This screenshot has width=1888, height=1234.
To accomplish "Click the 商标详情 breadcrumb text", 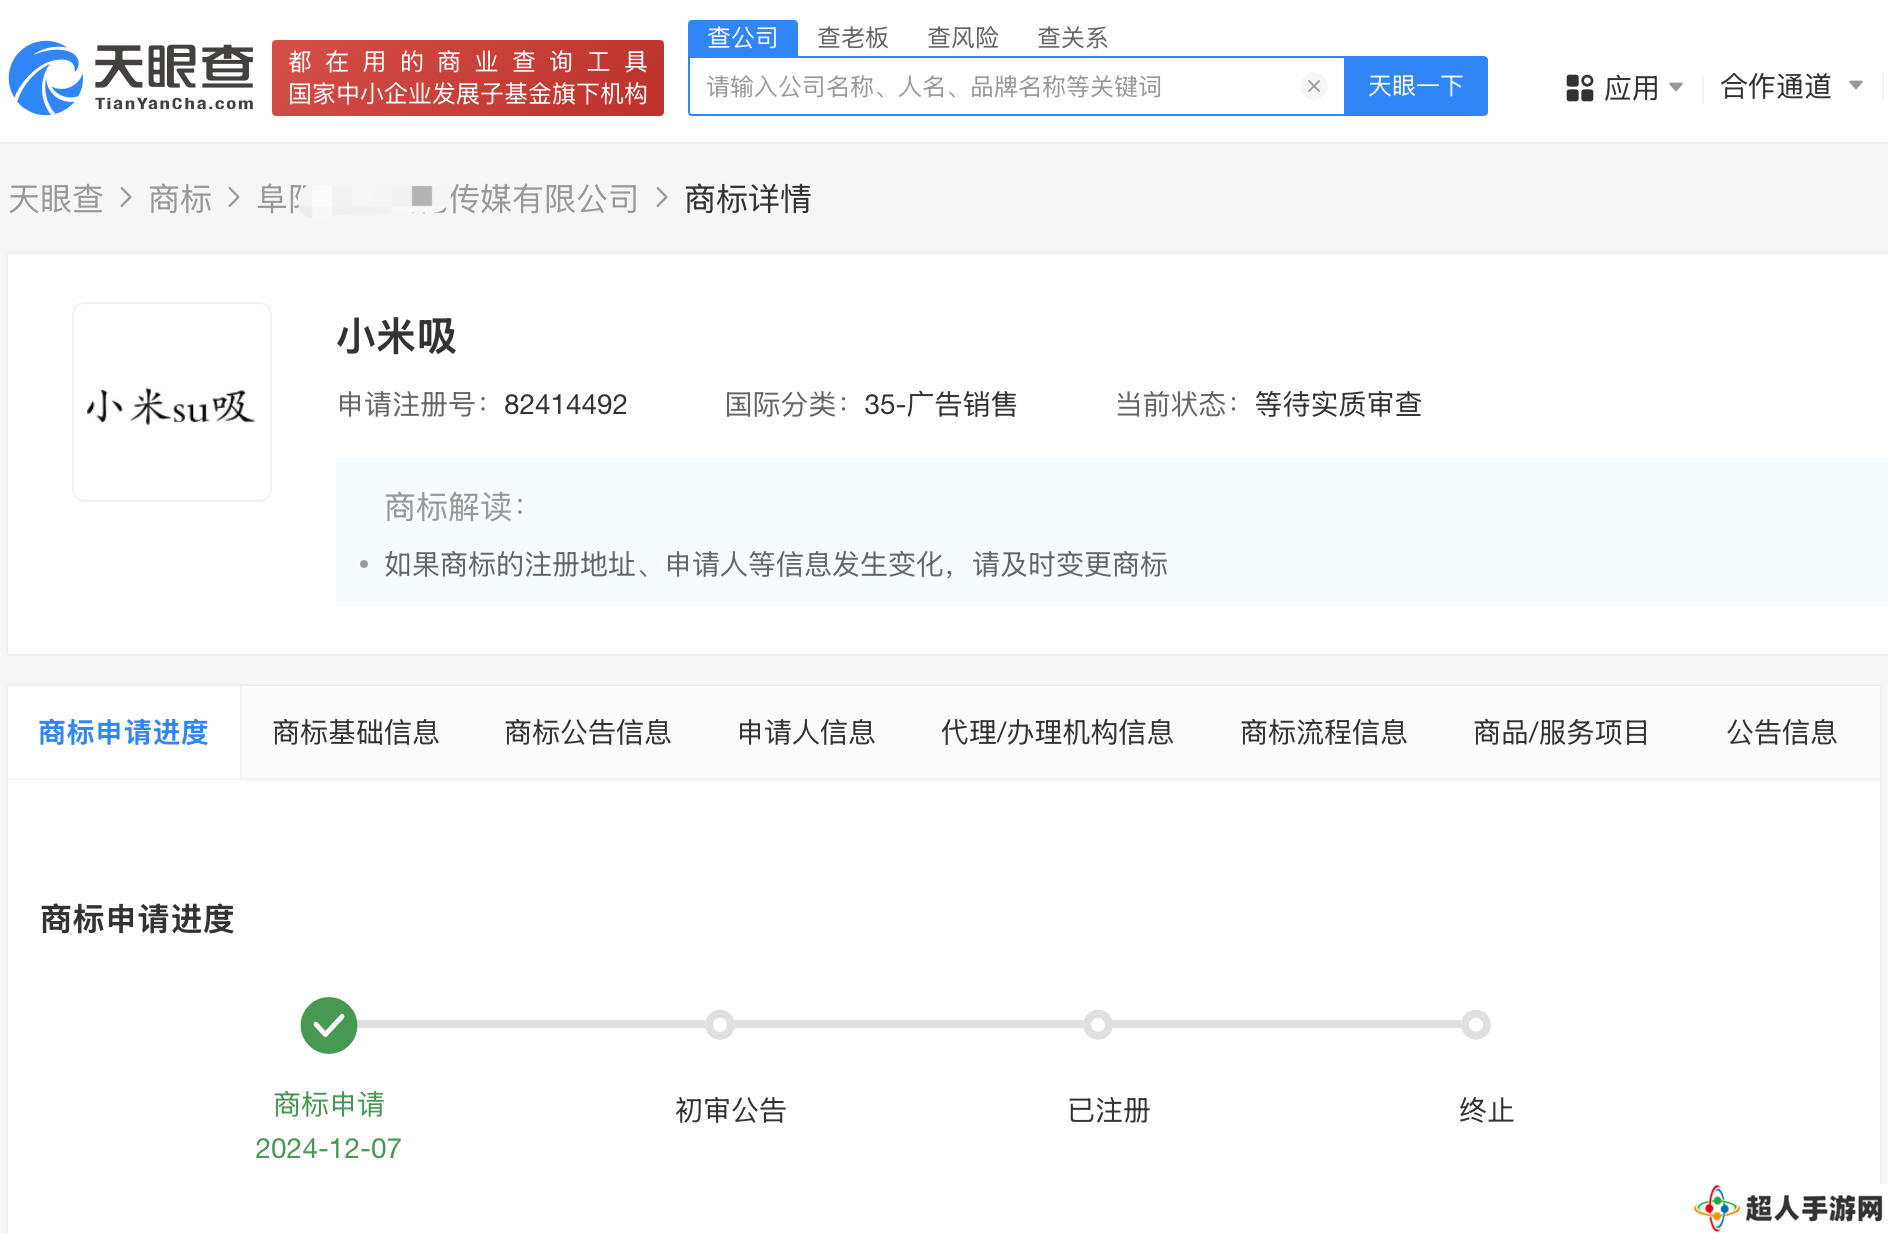I will 748,198.
